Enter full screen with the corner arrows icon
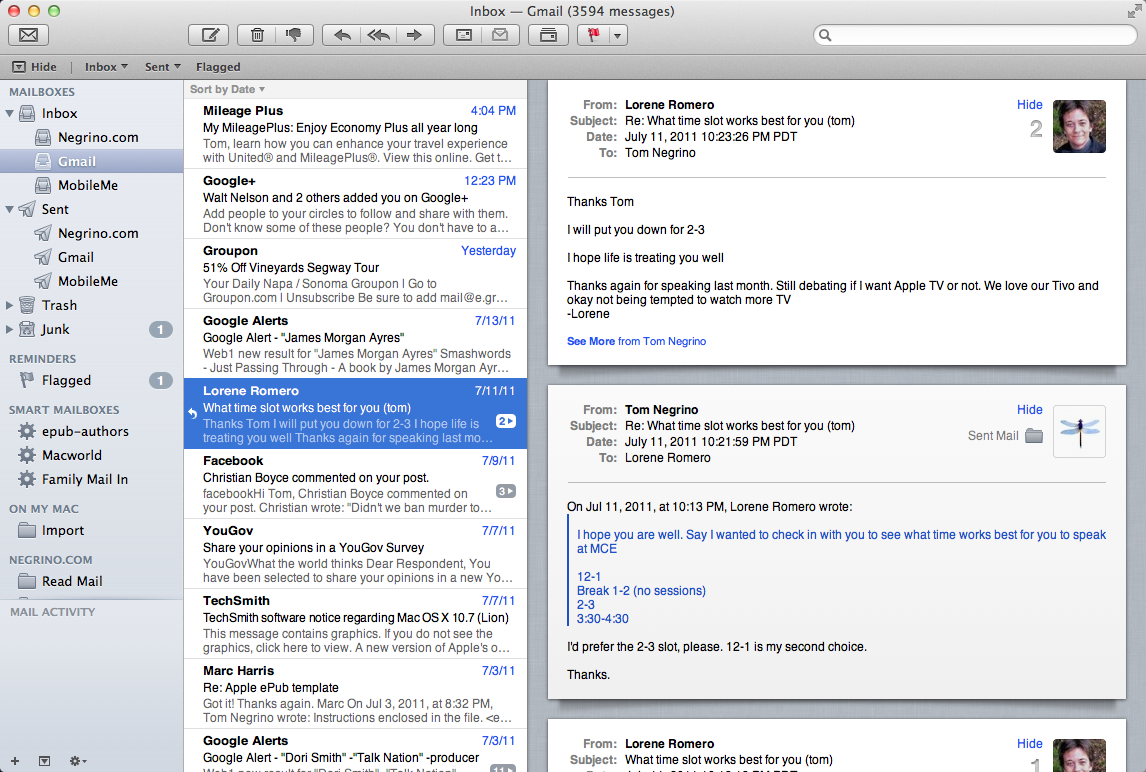Viewport: 1146px width, 772px height. click(x=1134, y=11)
